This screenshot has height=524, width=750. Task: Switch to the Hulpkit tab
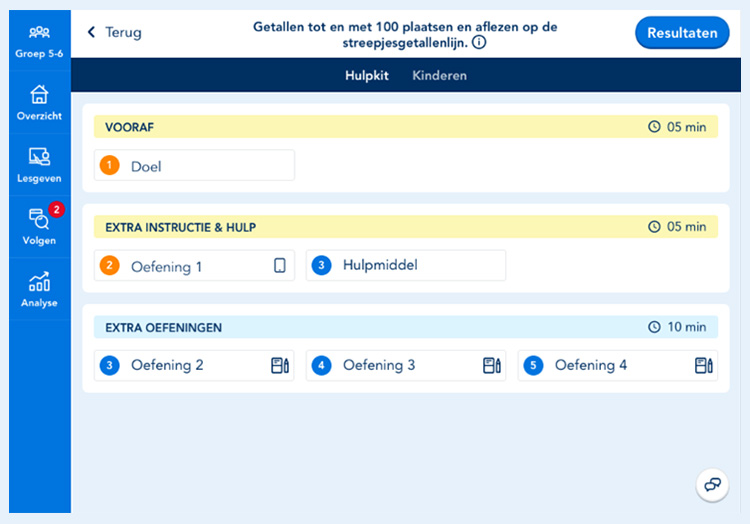click(x=367, y=76)
